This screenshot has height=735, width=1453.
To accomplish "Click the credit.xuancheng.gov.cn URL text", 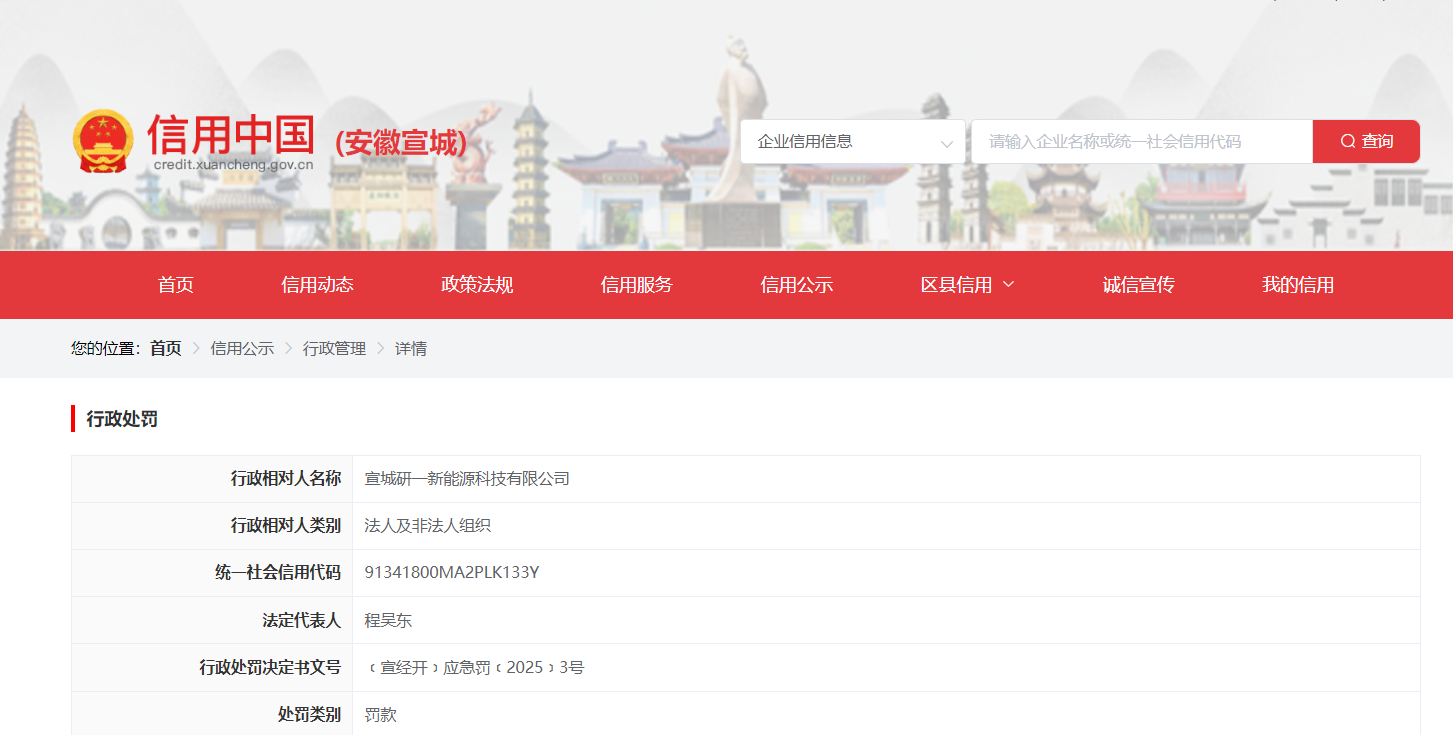I will pos(234,165).
